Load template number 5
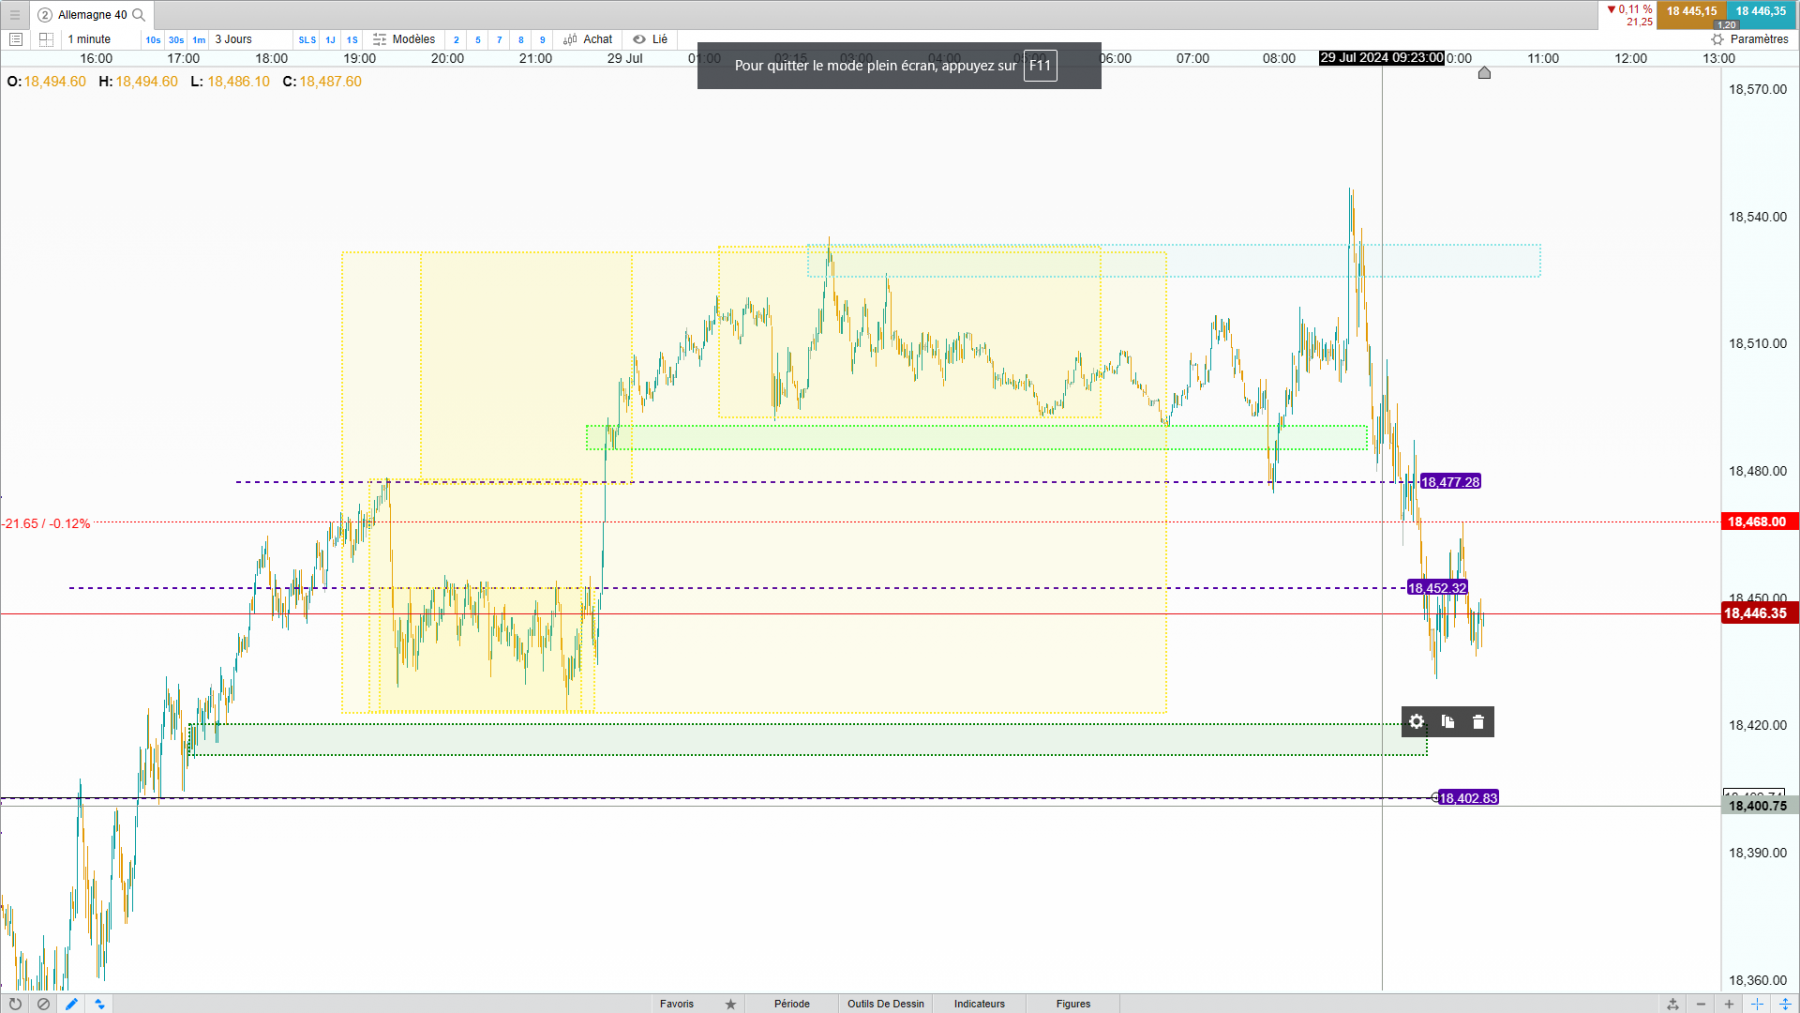 tap(478, 40)
